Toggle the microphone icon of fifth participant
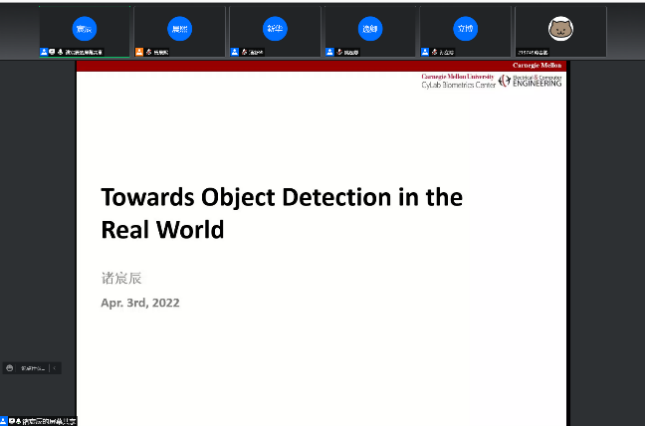 coord(433,51)
